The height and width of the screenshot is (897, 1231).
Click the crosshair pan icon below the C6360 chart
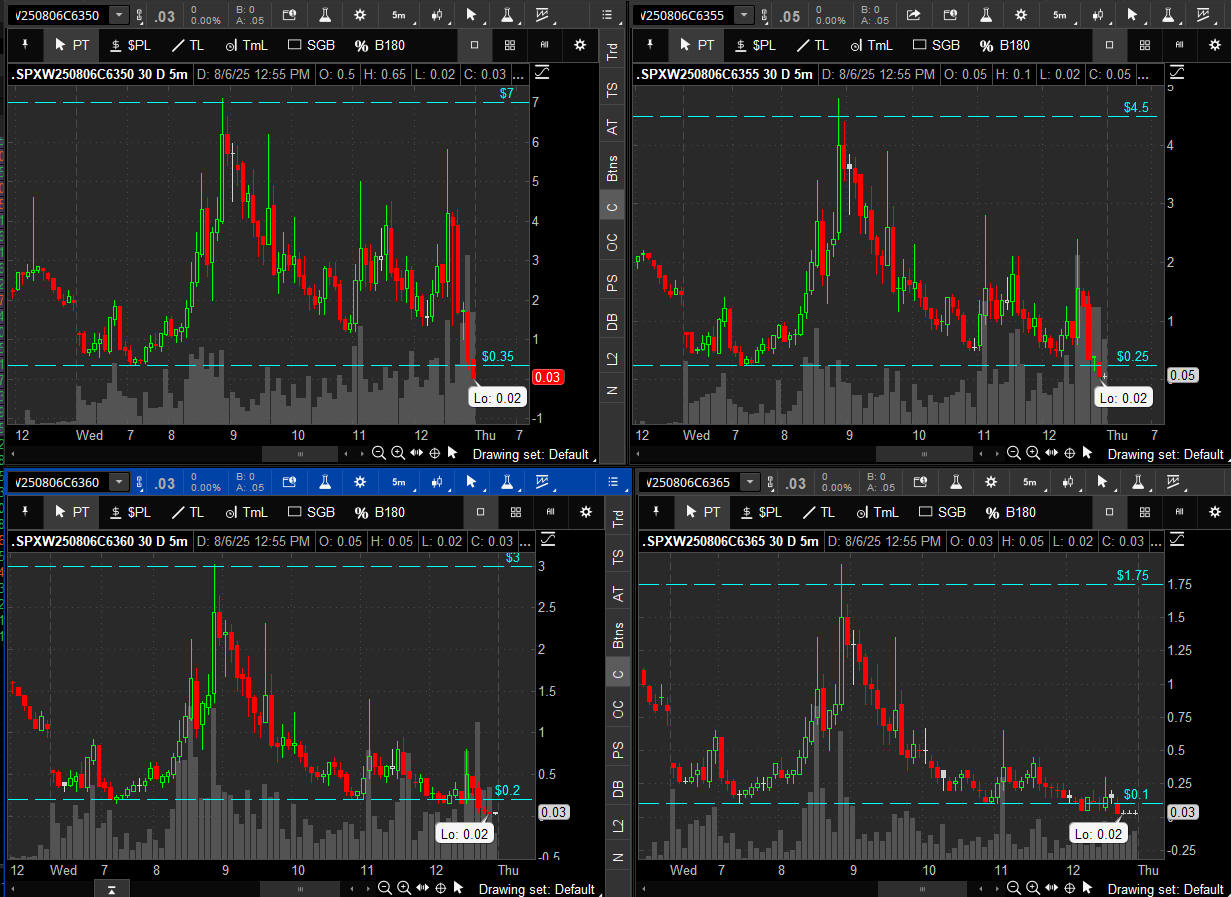click(440, 888)
